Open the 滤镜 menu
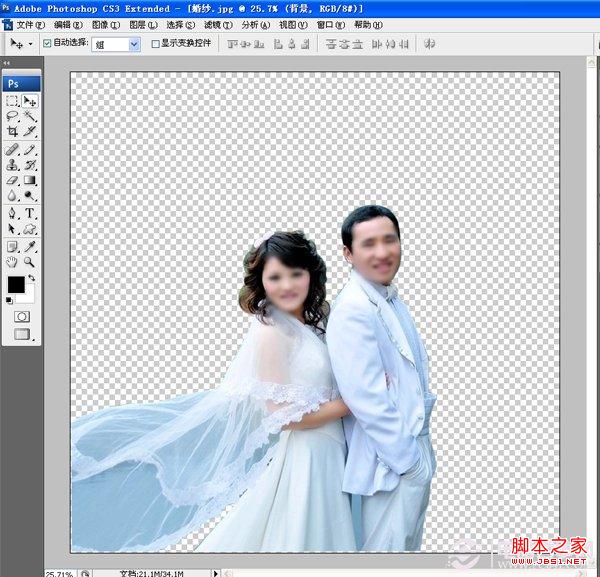Viewport: 600px width, 577px height. pos(218,24)
